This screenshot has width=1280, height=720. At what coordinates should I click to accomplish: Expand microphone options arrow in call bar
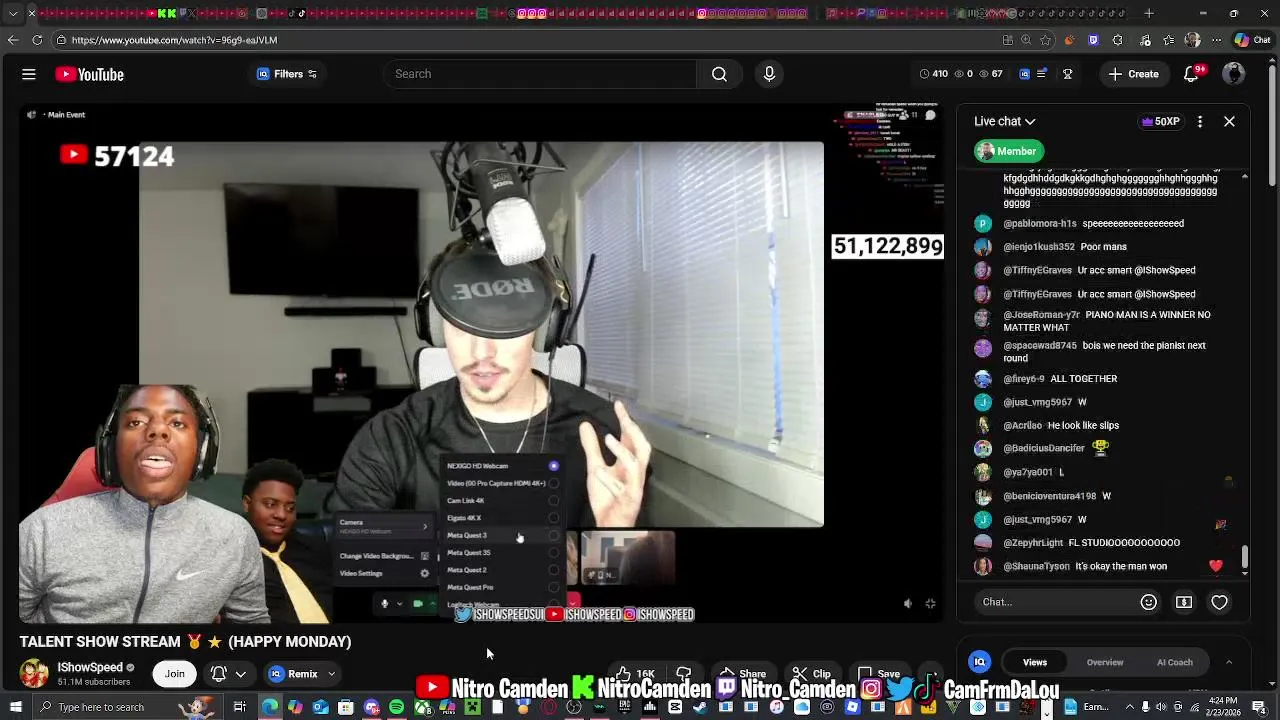pyautogui.click(x=400, y=603)
